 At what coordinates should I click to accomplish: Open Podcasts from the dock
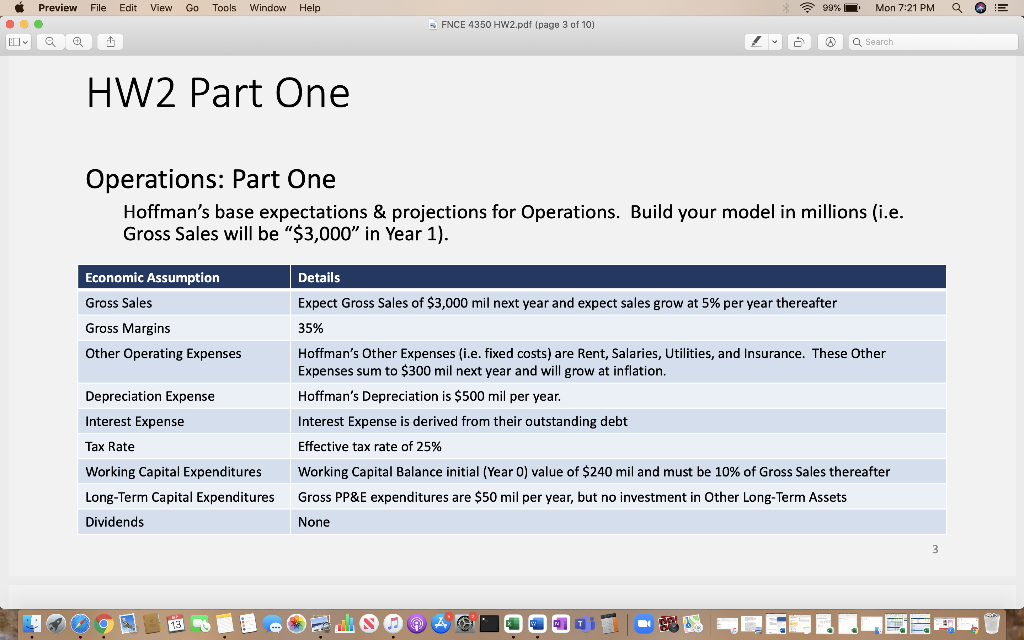pos(417,624)
